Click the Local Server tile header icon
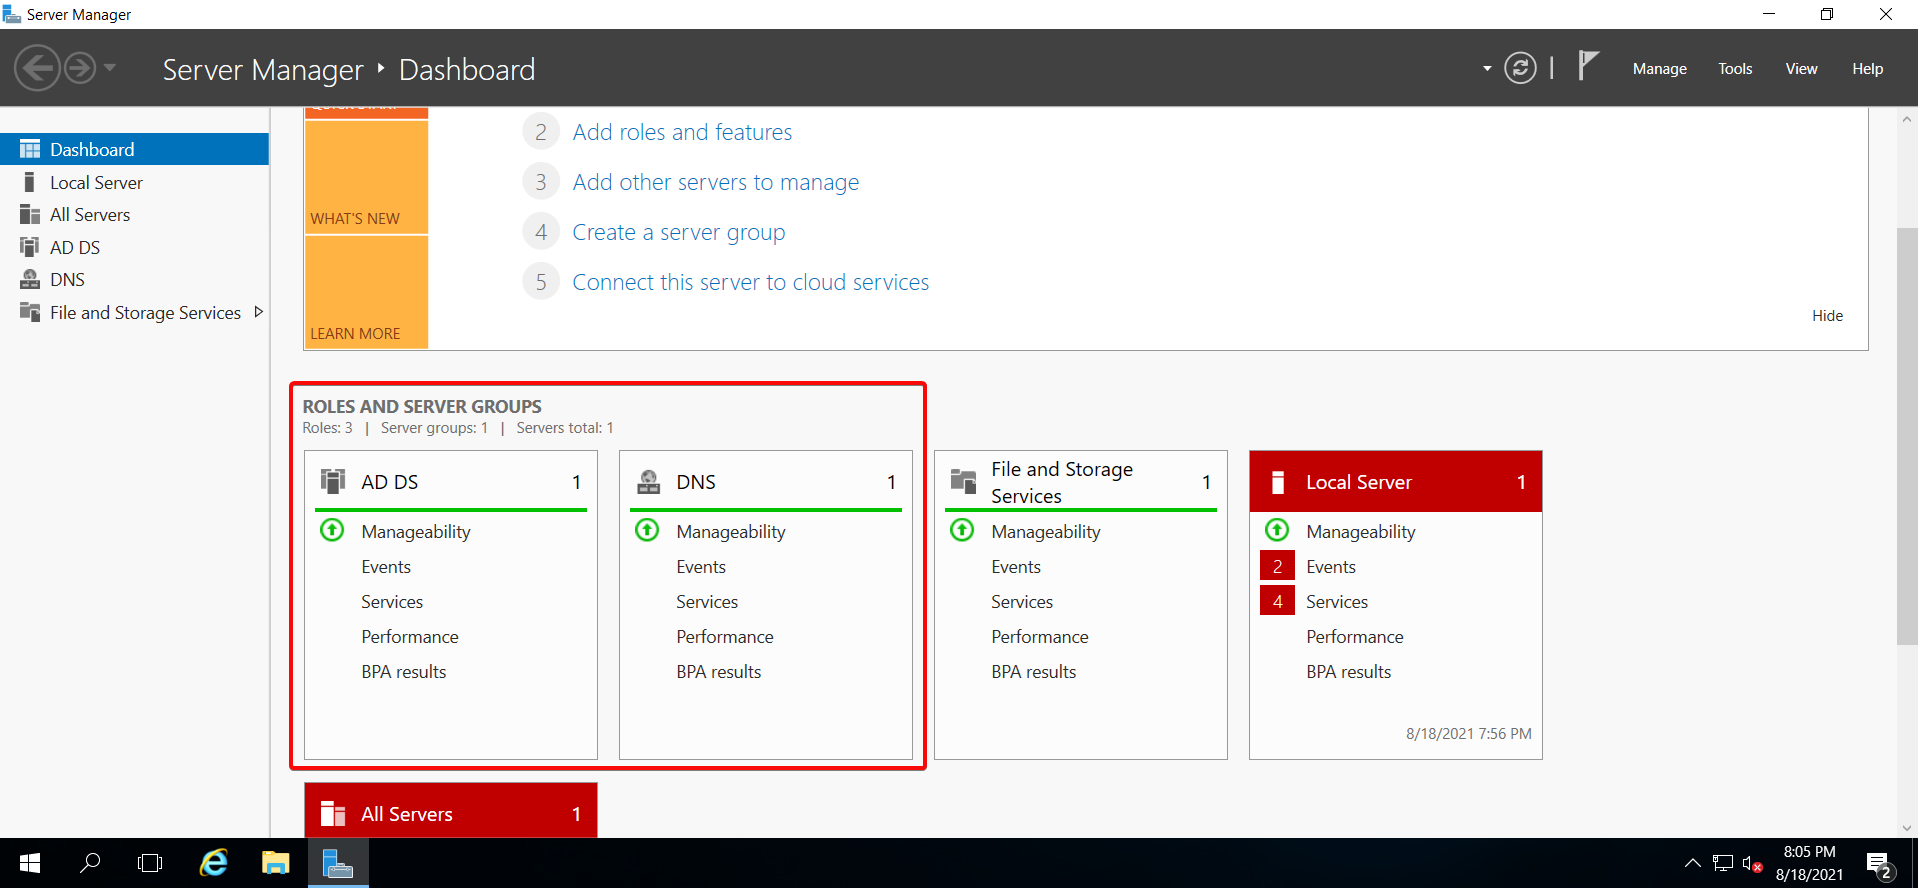The width and height of the screenshot is (1918, 888). click(1277, 482)
